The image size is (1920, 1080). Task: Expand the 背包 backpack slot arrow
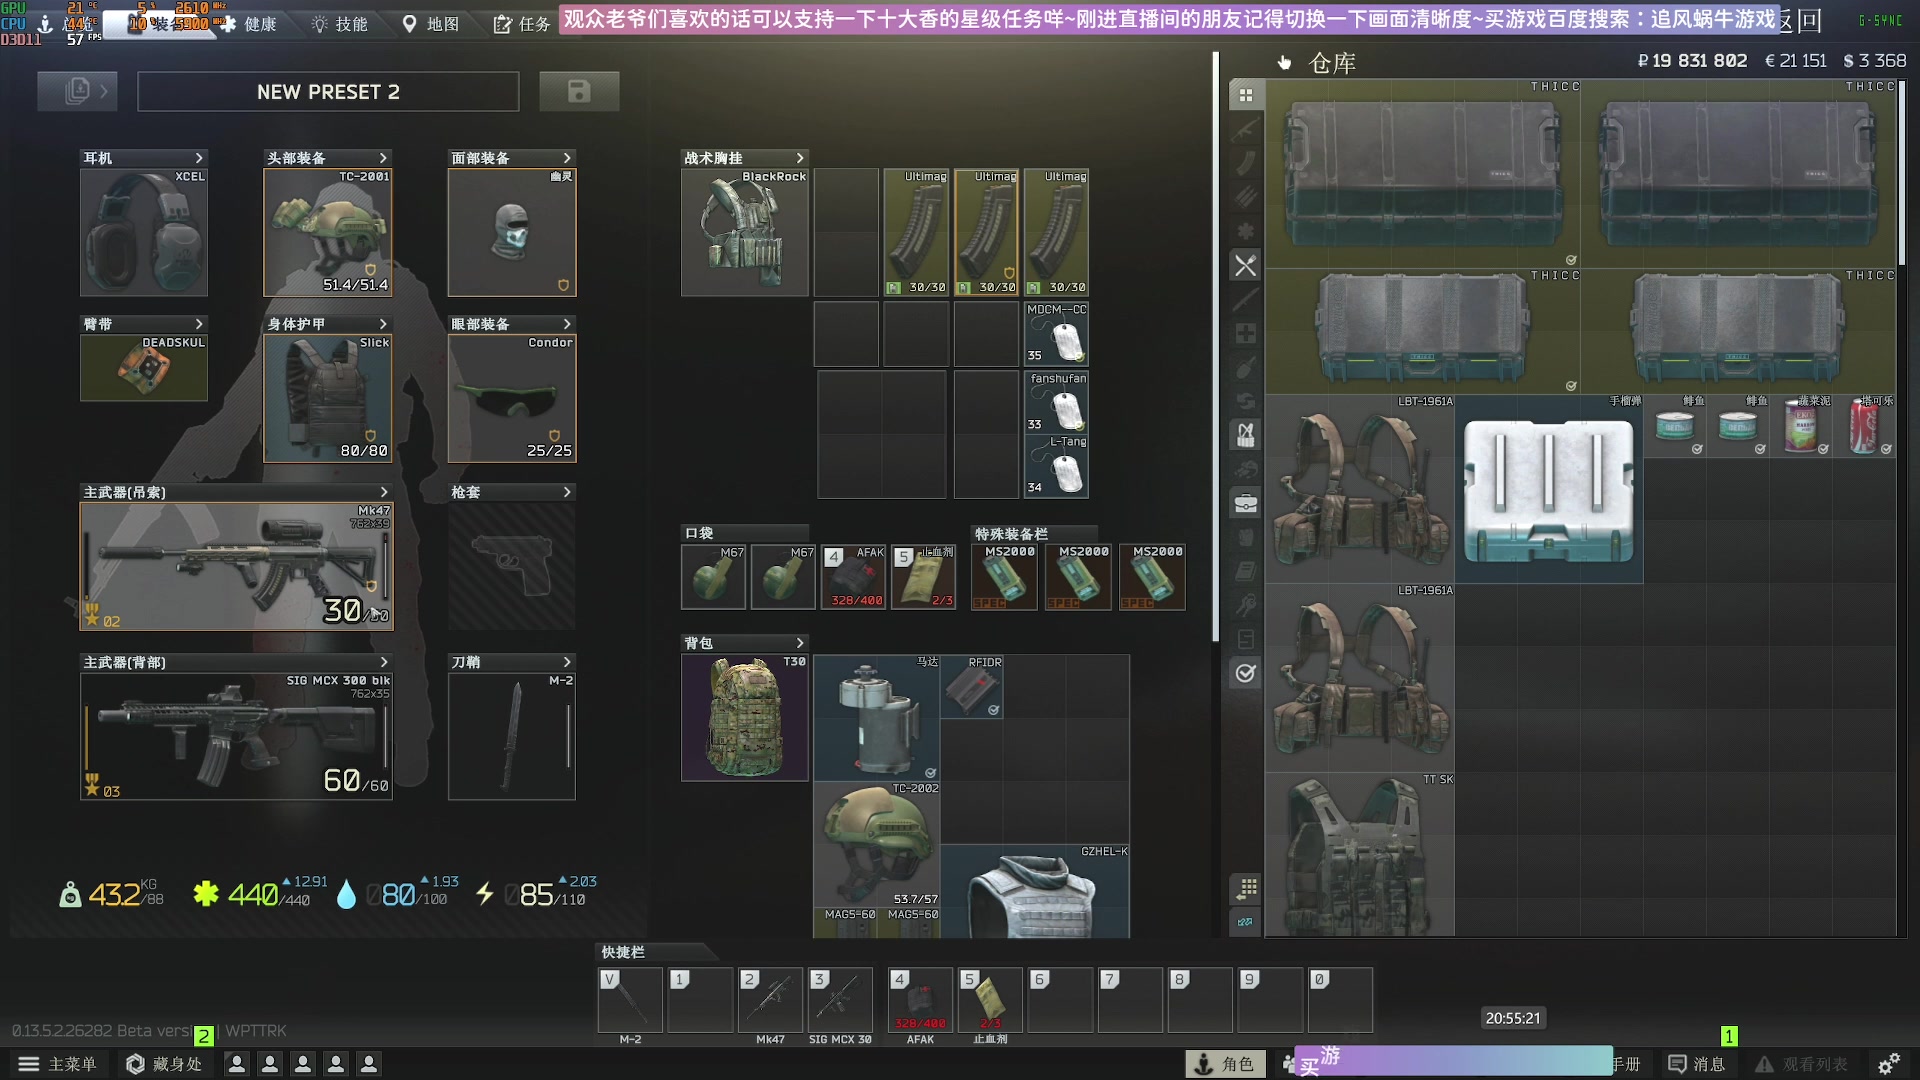pos(800,643)
